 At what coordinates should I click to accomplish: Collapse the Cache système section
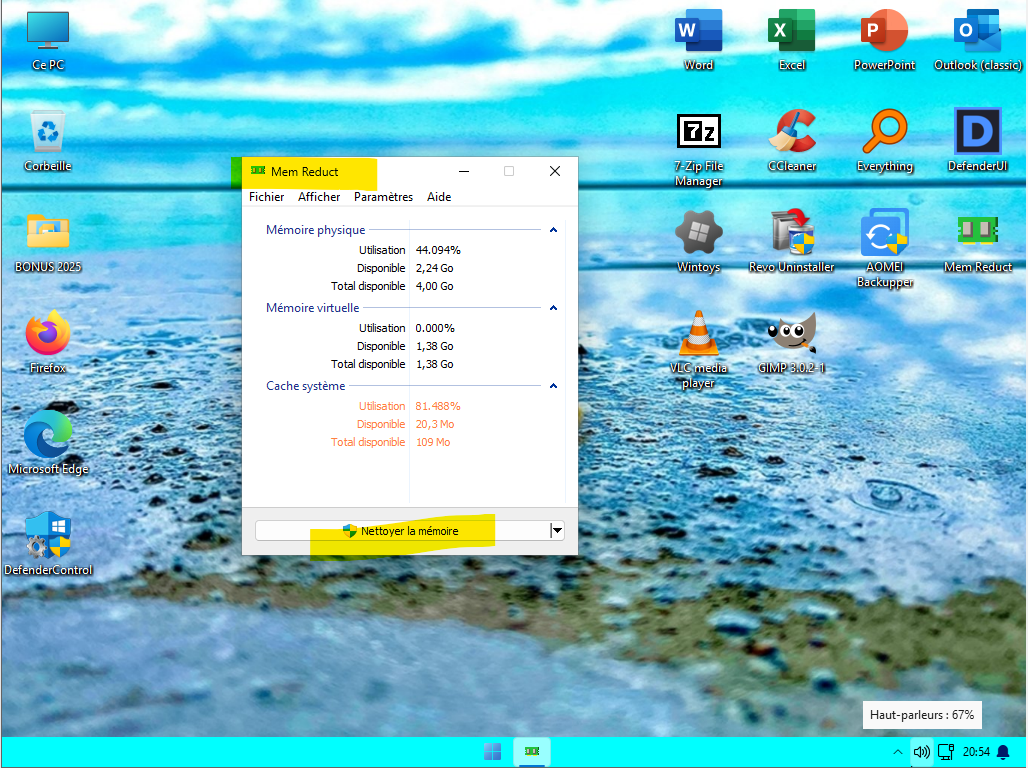click(553, 386)
